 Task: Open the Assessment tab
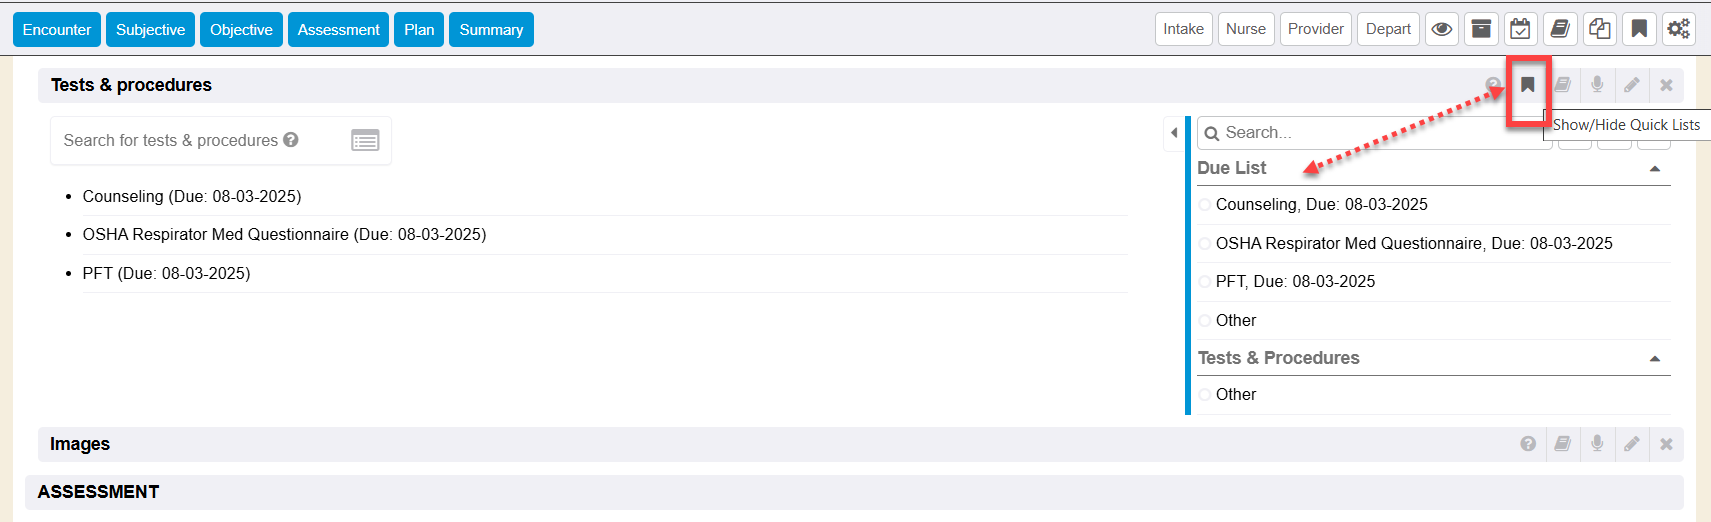coord(338,30)
